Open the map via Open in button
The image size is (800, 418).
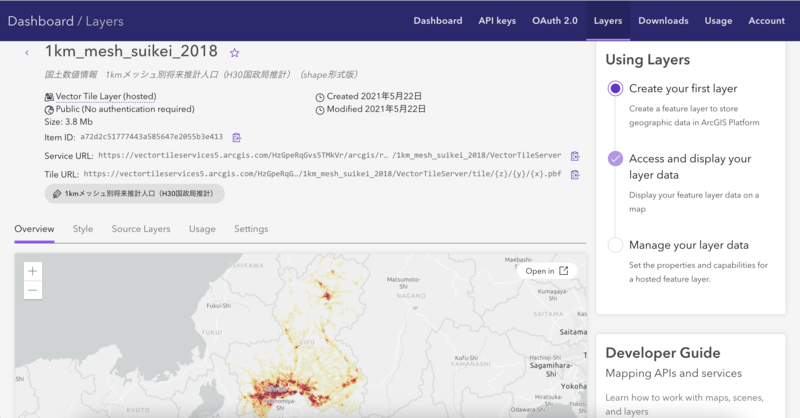(x=546, y=271)
